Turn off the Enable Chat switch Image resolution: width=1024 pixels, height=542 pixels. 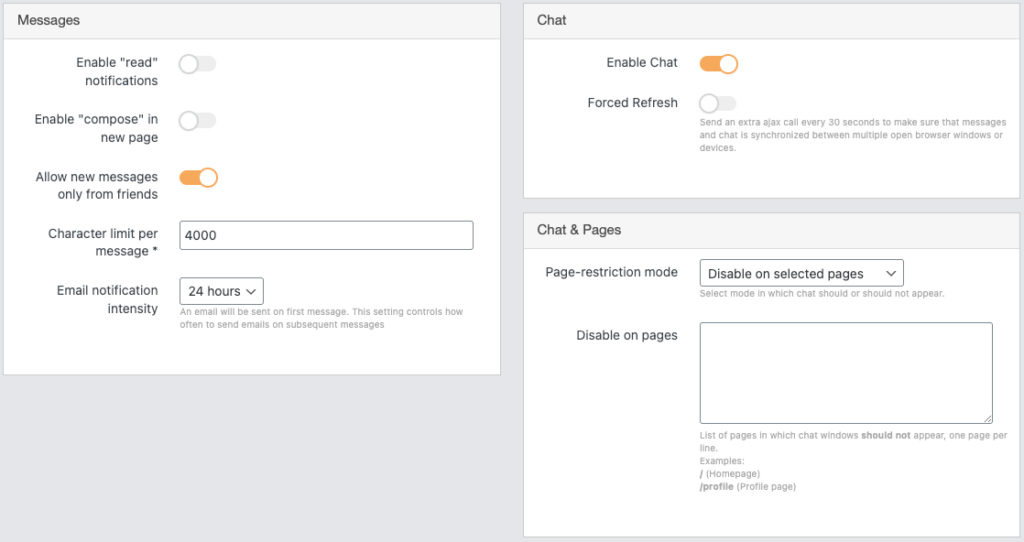[x=718, y=64]
